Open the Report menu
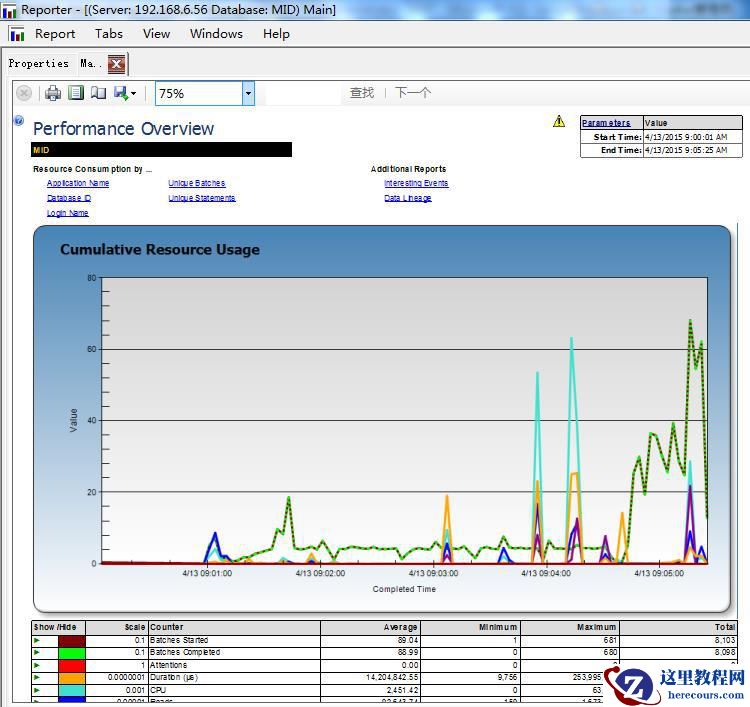750x707 pixels. tap(55, 33)
